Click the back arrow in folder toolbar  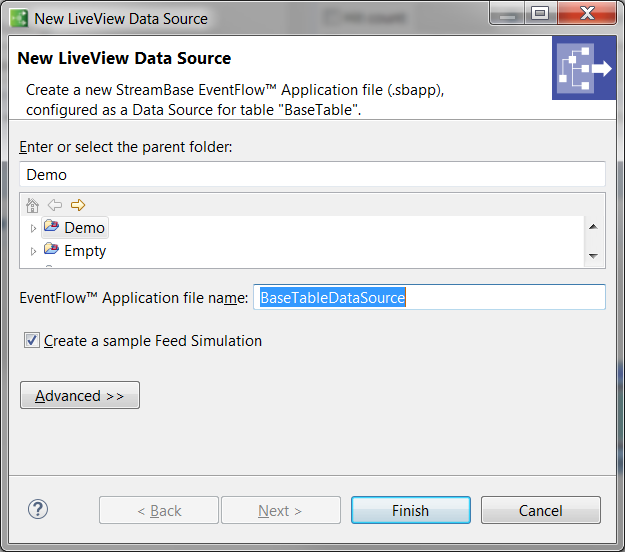pyautogui.click(x=55, y=205)
